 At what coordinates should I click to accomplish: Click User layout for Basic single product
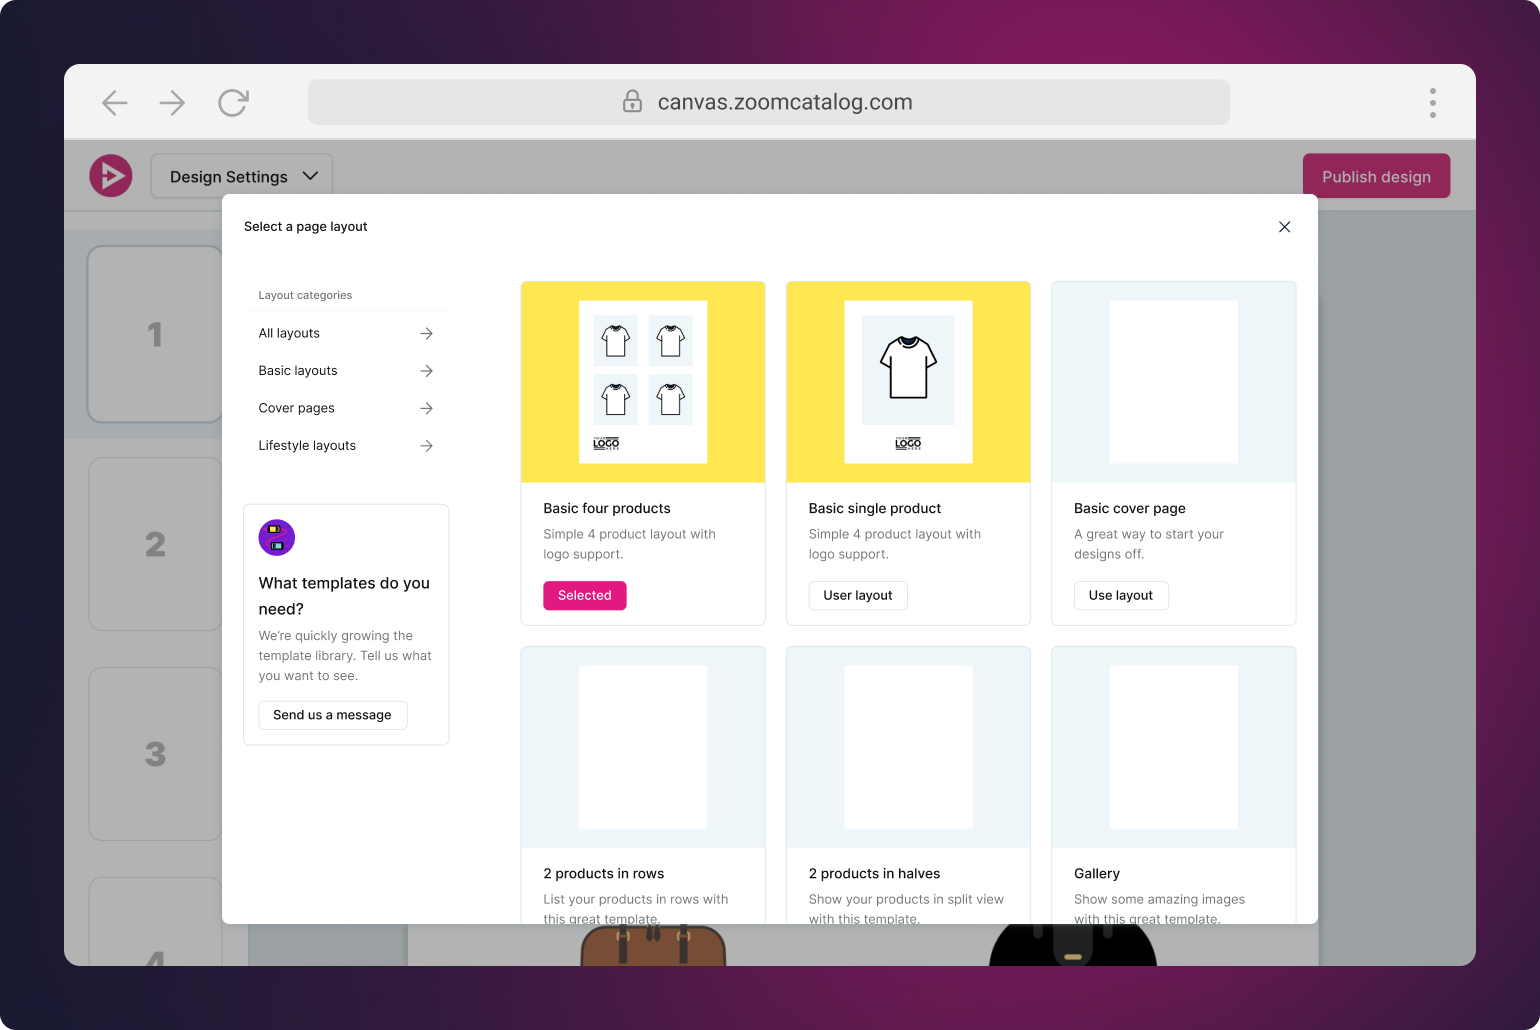[857, 596]
